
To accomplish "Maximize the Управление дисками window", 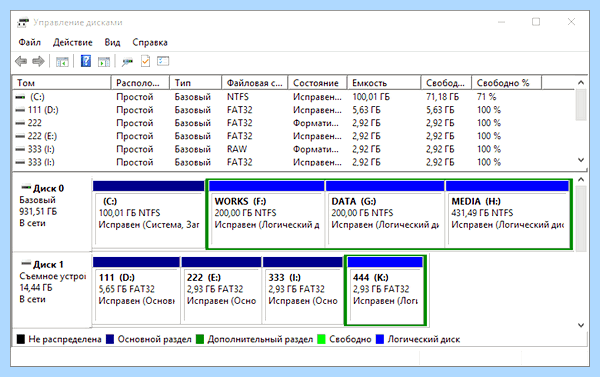I will [536, 22].
